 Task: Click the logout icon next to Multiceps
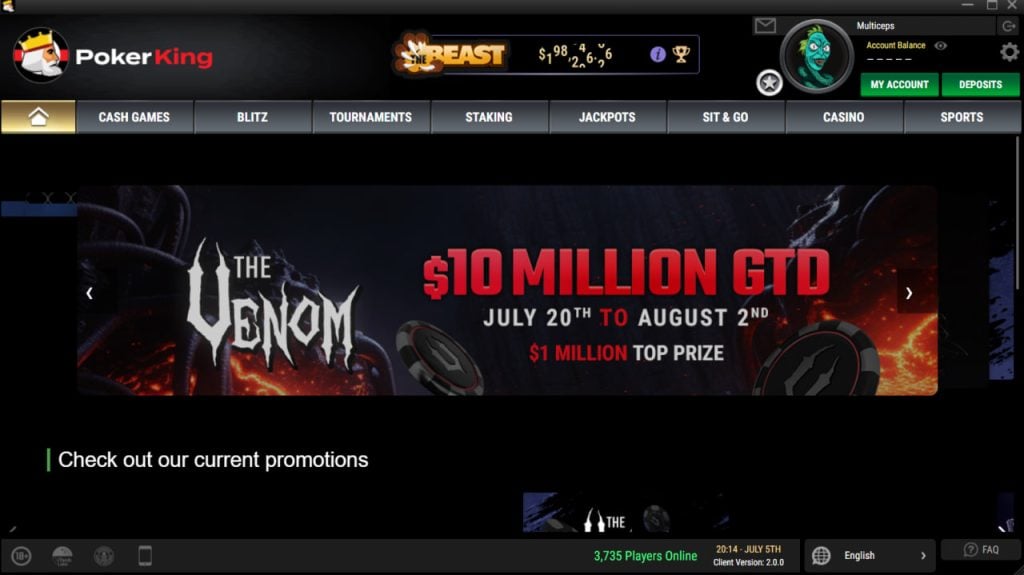(1008, 26)
